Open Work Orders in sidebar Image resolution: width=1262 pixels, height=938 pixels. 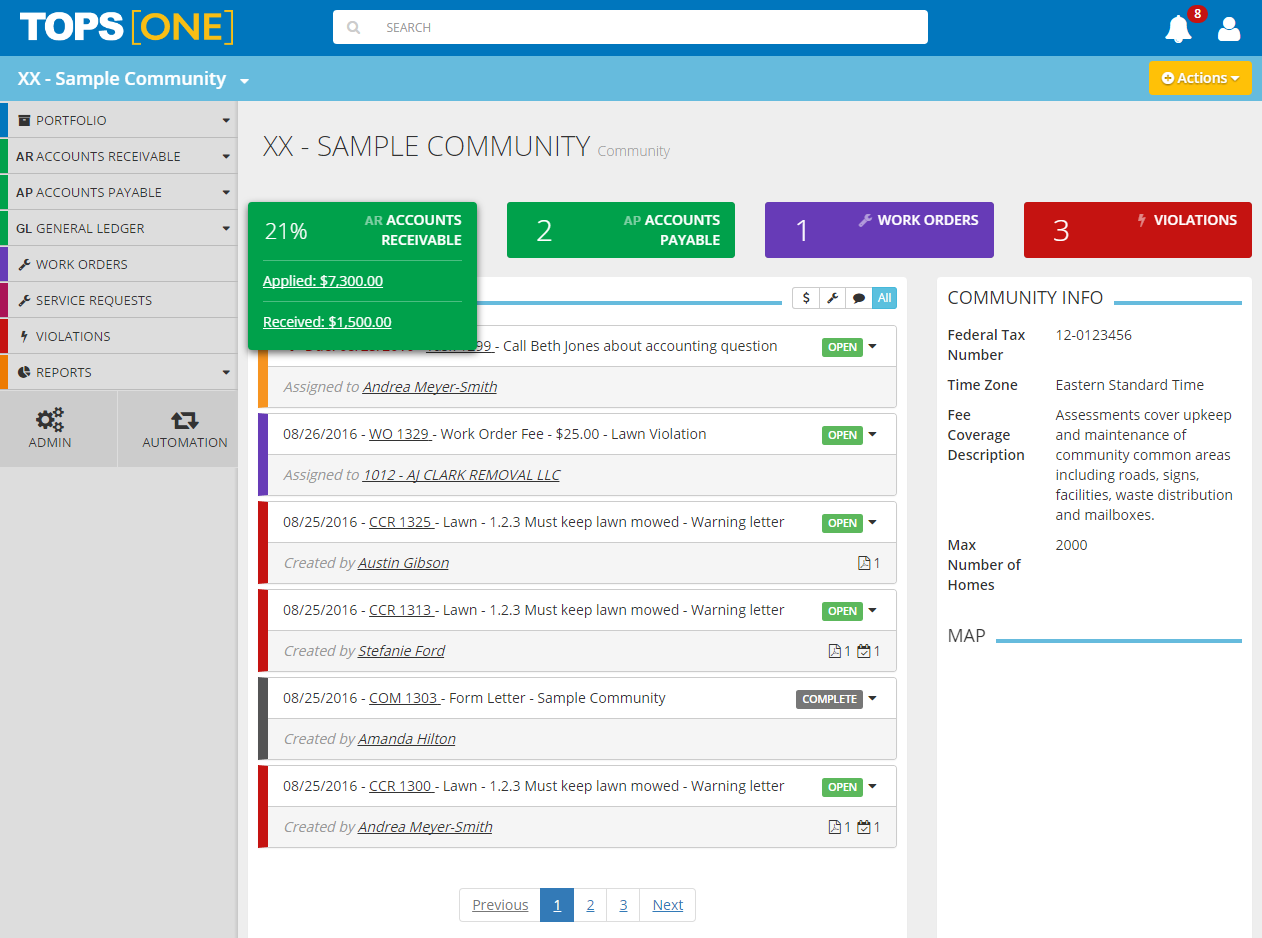click(119, 264)
